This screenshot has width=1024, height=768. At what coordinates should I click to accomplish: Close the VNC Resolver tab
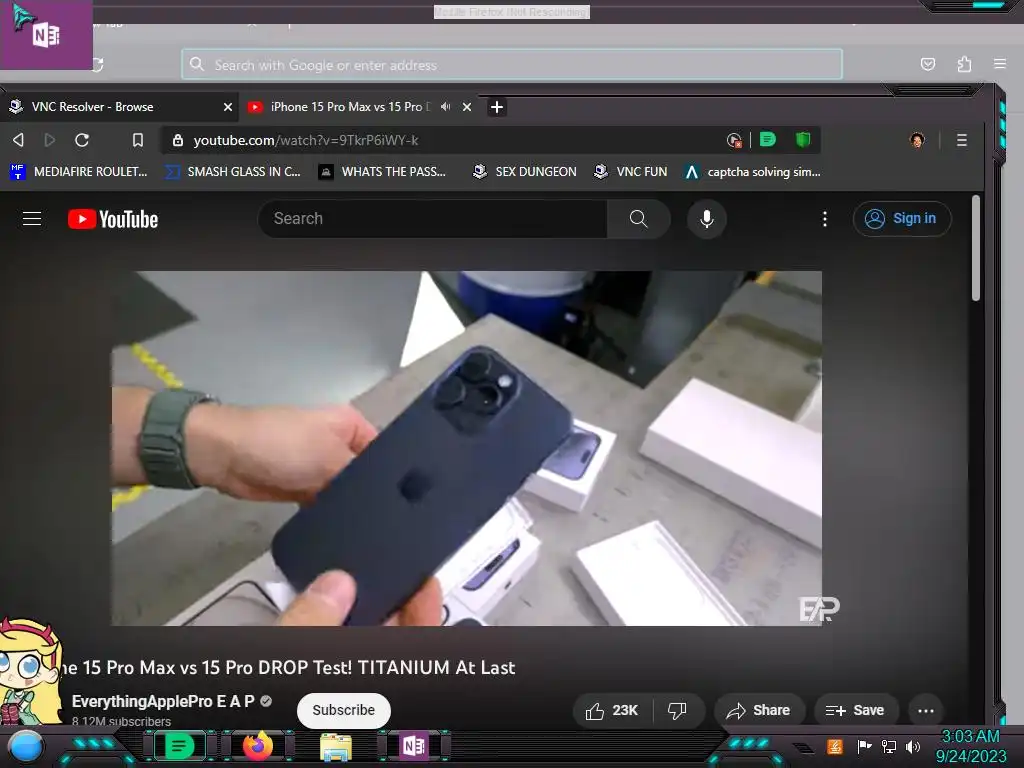pos(228,106)
